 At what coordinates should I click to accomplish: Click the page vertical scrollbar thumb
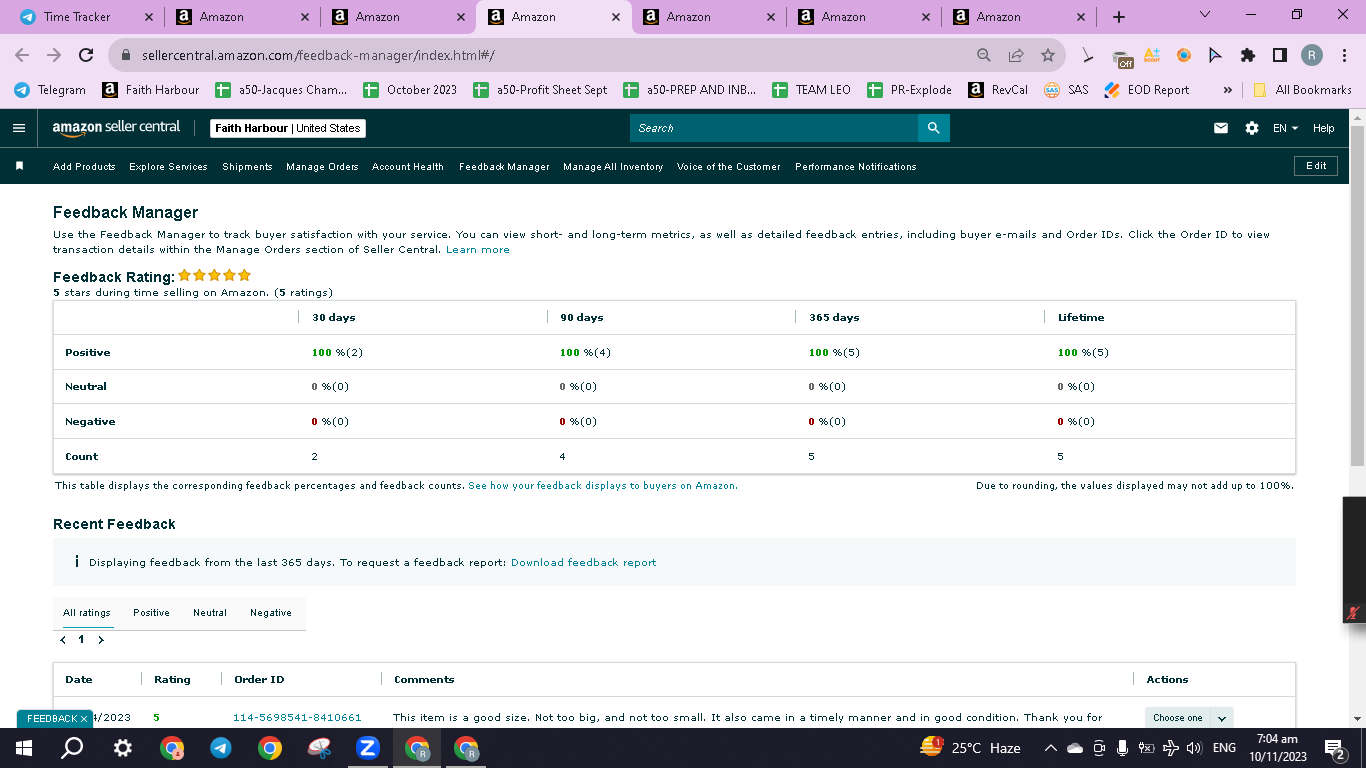tap(1357, 295)
